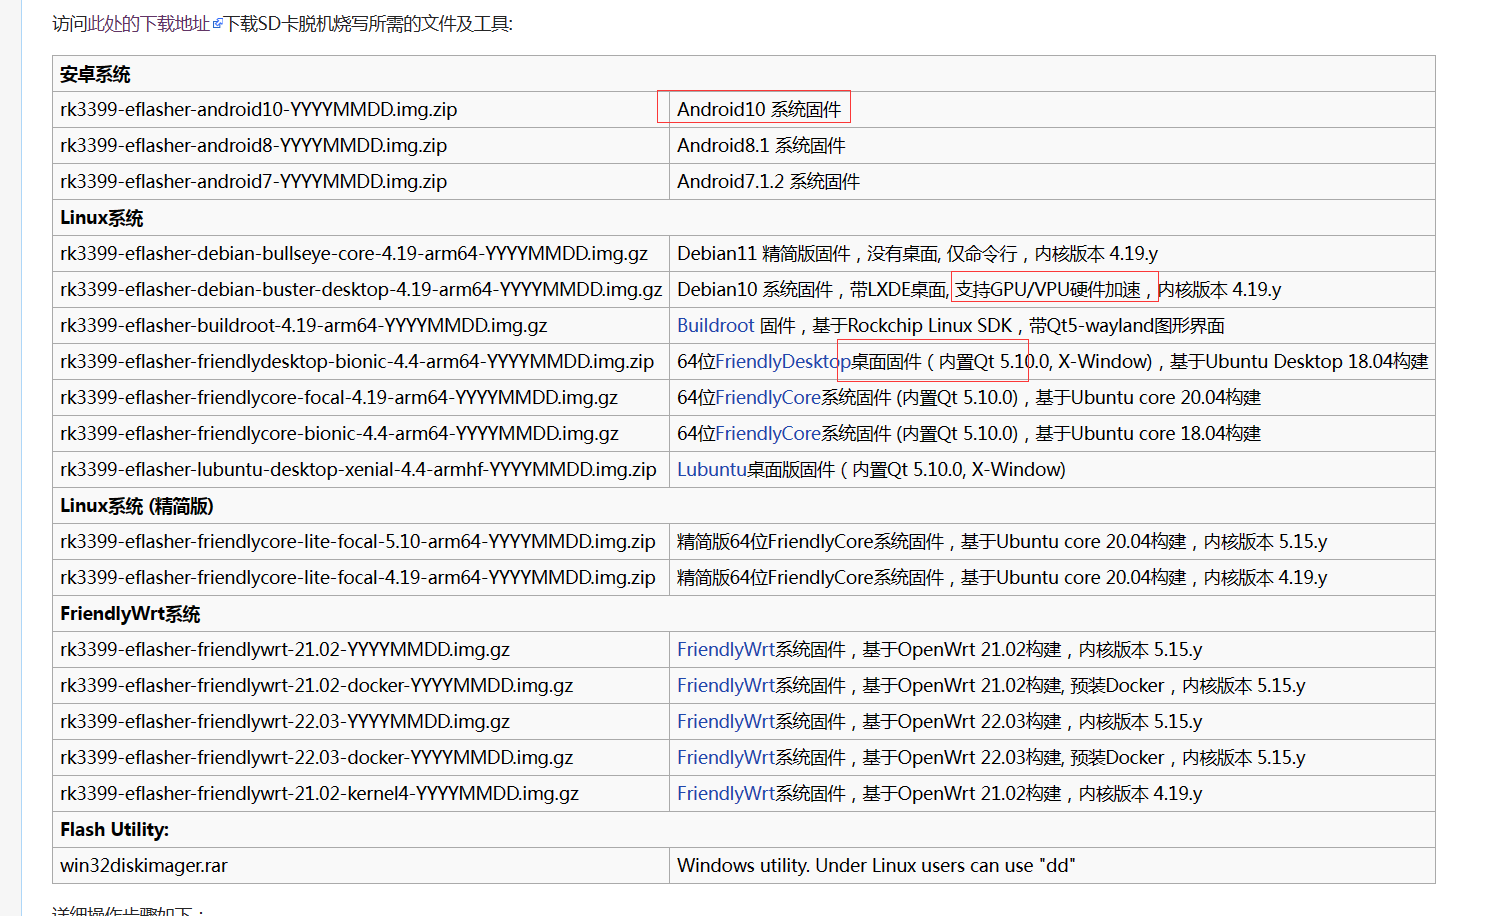Open the FriendlyWrt link for OpenWrt 22.03
The image size is (1492, 916).
726,721
